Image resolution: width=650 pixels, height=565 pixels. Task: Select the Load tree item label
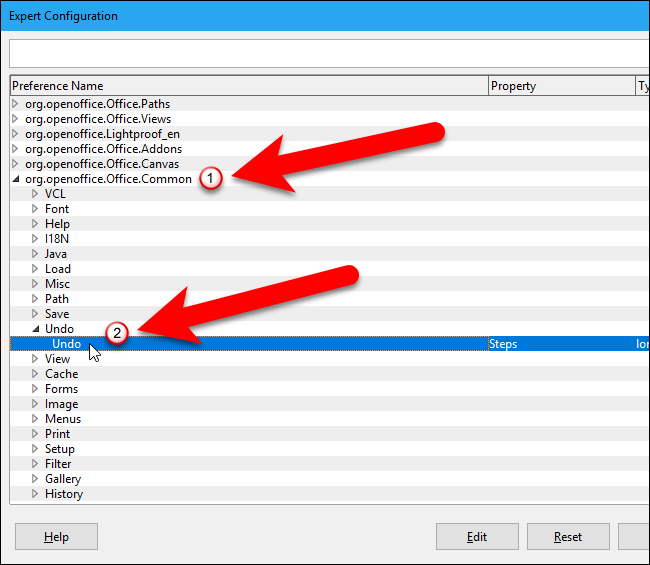tap(58, 269)
